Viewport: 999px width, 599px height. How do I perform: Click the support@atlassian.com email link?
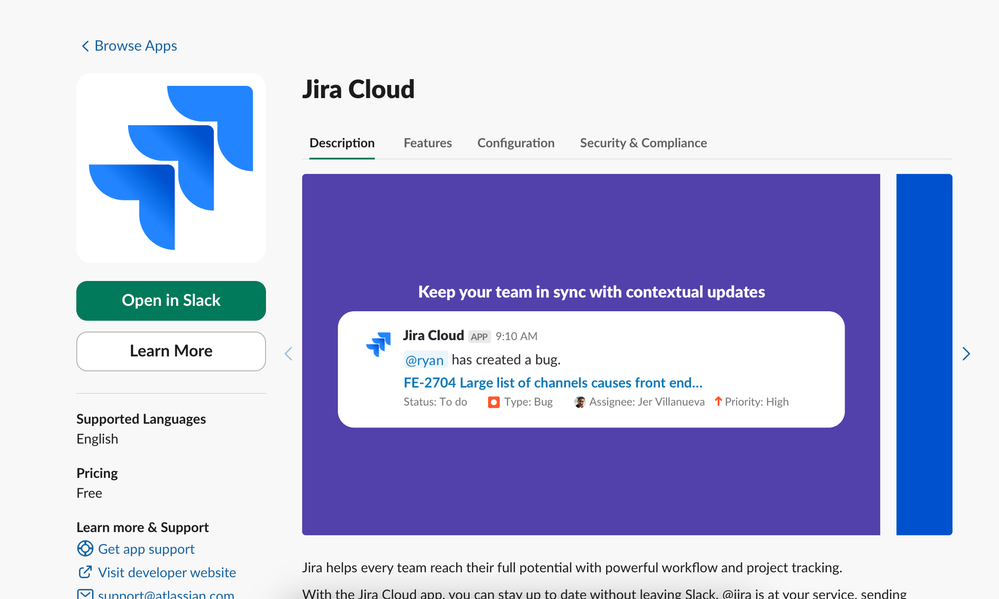tap(166, 594)
